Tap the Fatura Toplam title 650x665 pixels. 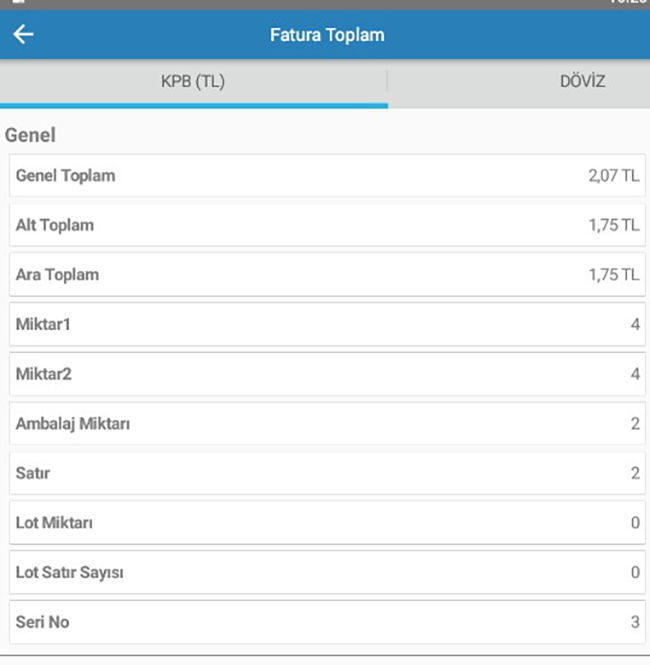[327, 35]
